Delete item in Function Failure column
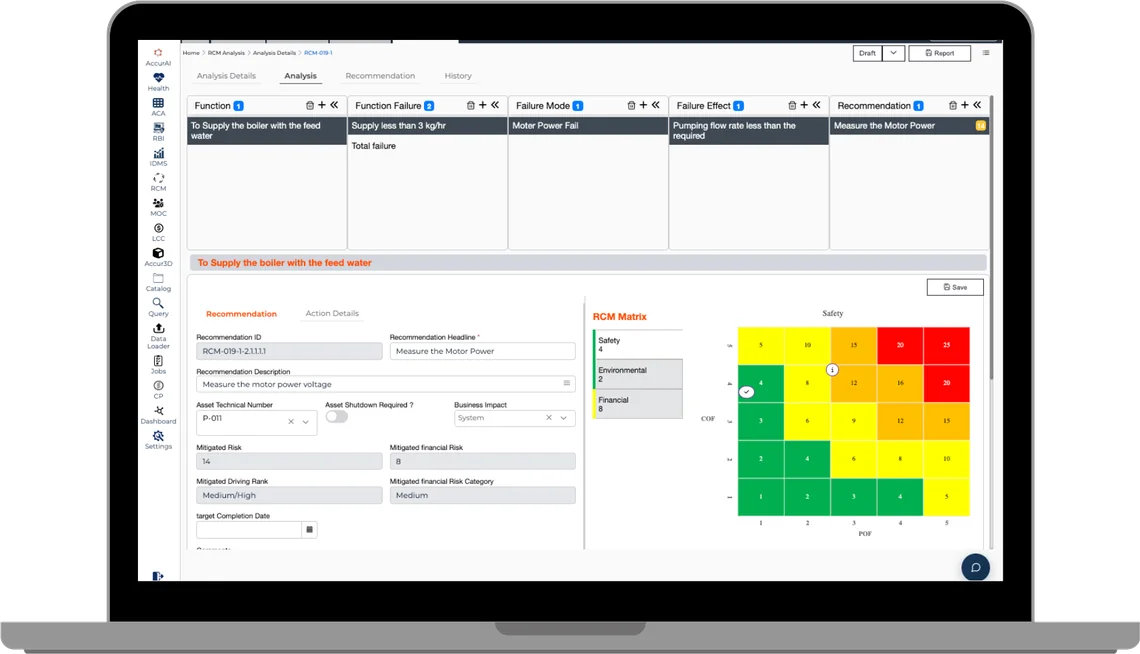 point(470,105)
